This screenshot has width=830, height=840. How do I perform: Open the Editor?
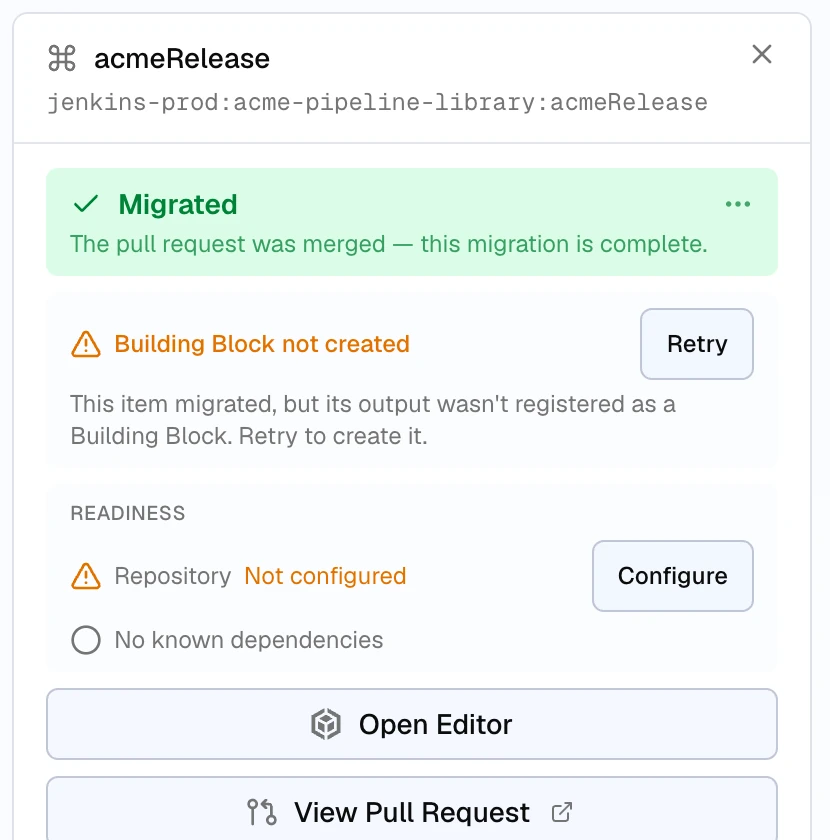[x=412, y=724]
